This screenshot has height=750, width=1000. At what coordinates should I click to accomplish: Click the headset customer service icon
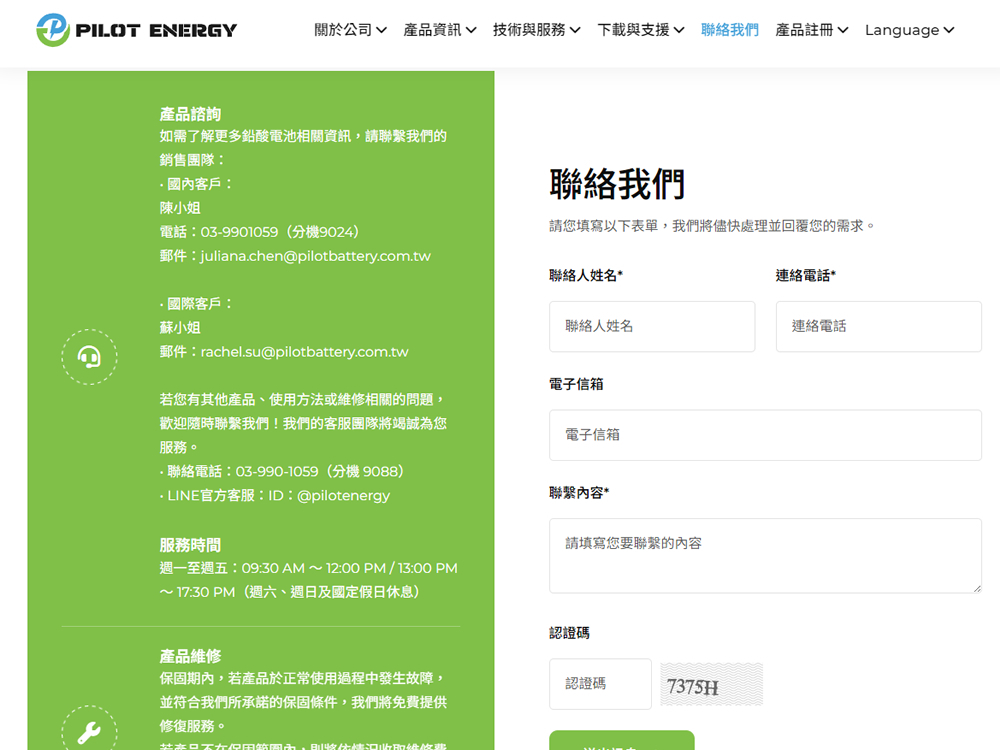click(x=89, y=357)
